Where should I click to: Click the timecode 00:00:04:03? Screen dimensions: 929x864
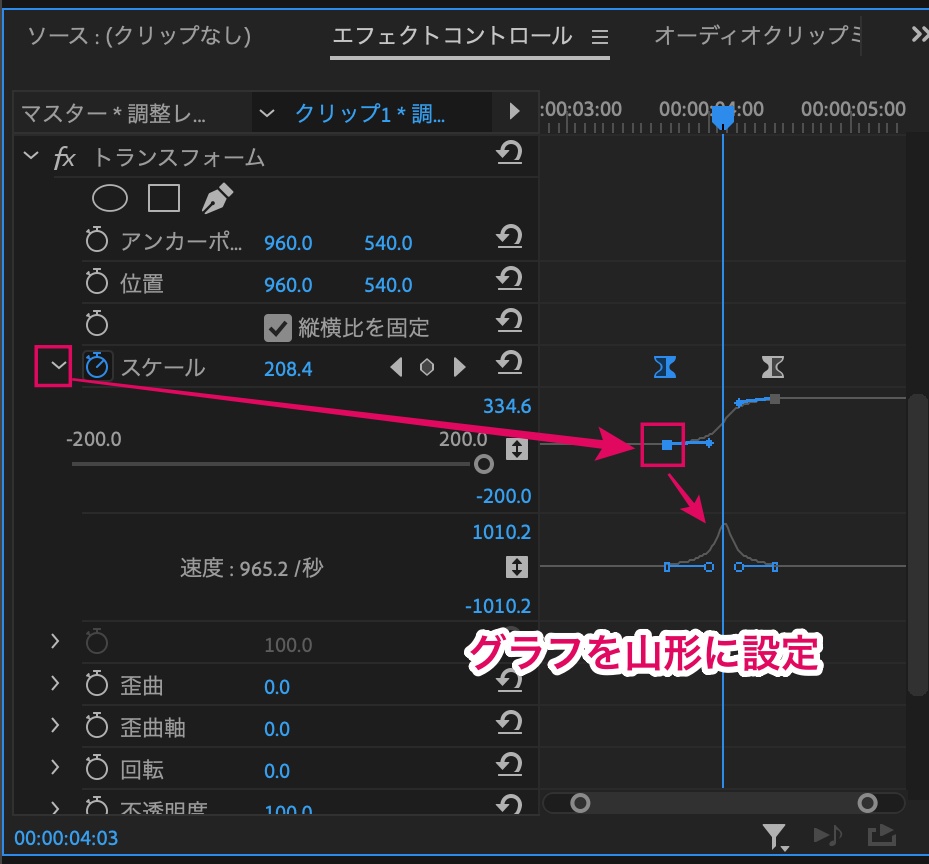(x=66, y=838)
